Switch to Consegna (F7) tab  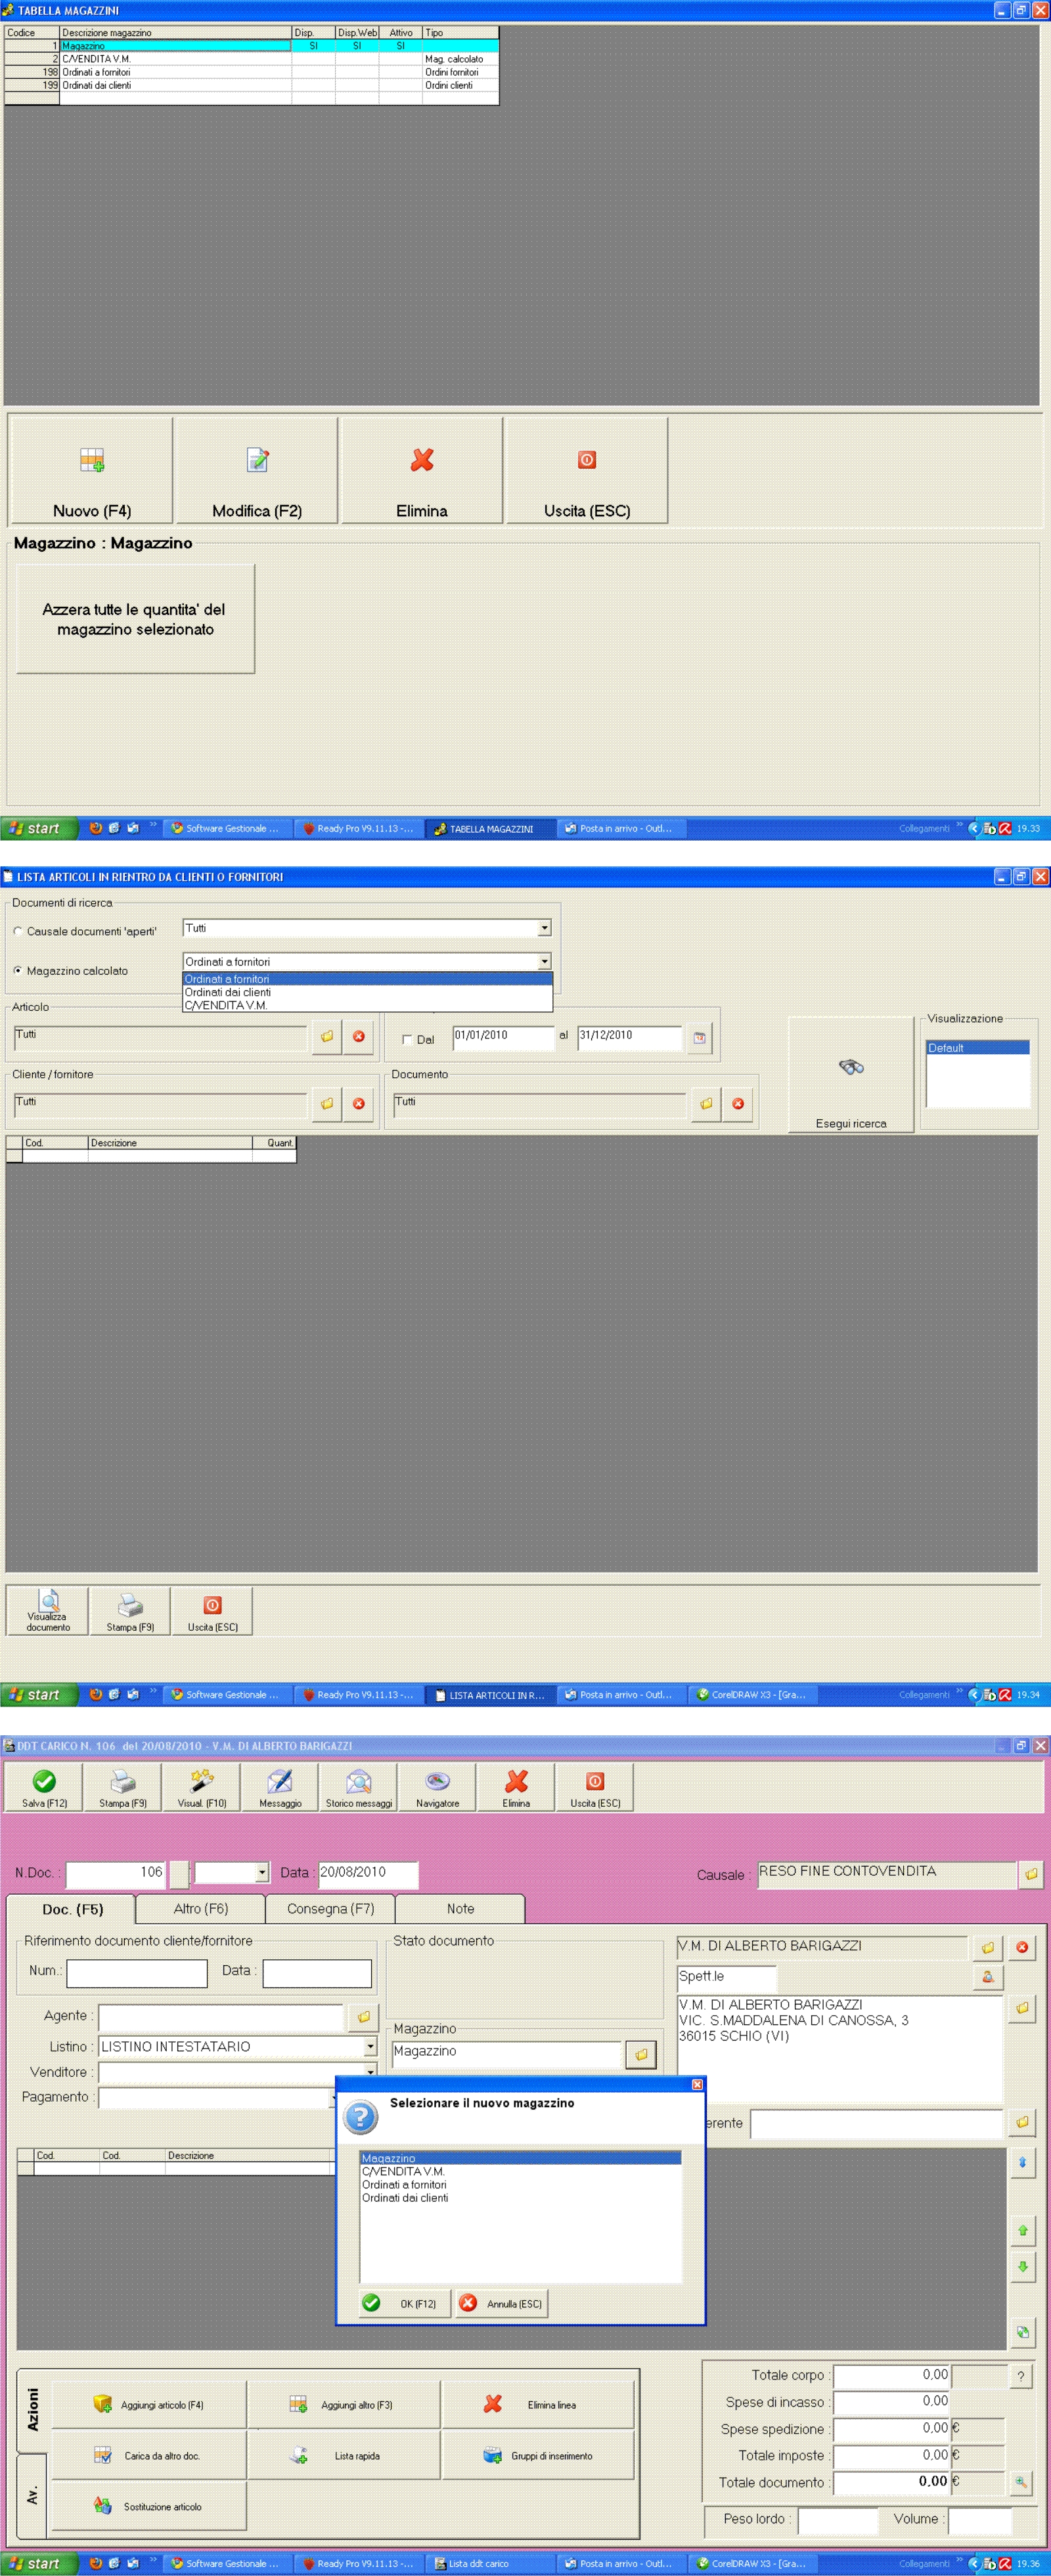click(331, 1908)
